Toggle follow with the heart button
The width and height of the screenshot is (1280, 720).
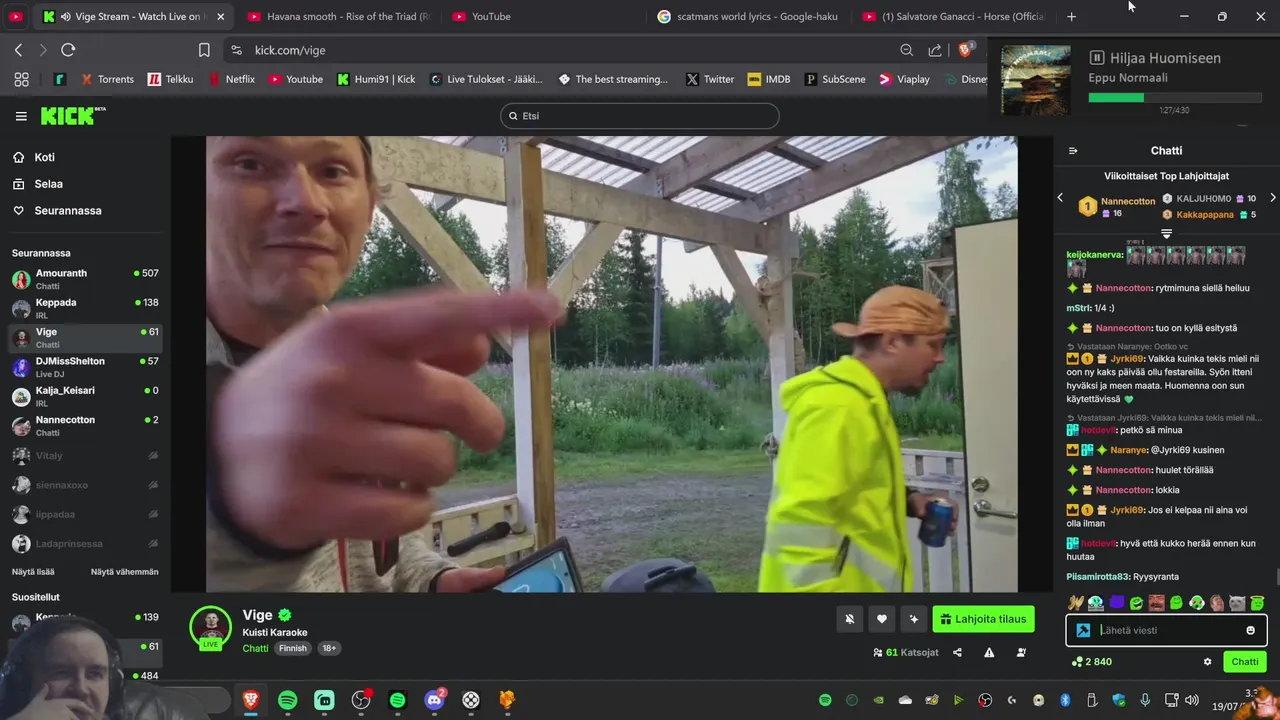[x=881, y=619]
